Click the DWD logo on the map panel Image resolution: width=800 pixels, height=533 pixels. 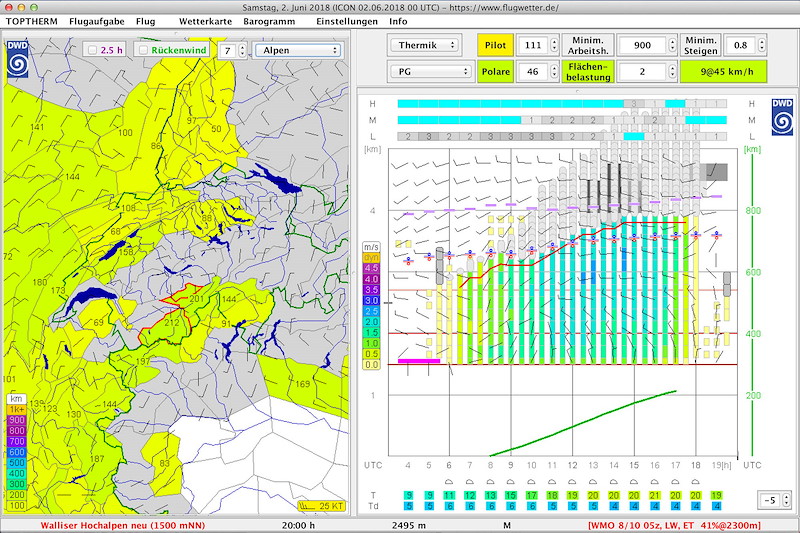click(17, 59)
